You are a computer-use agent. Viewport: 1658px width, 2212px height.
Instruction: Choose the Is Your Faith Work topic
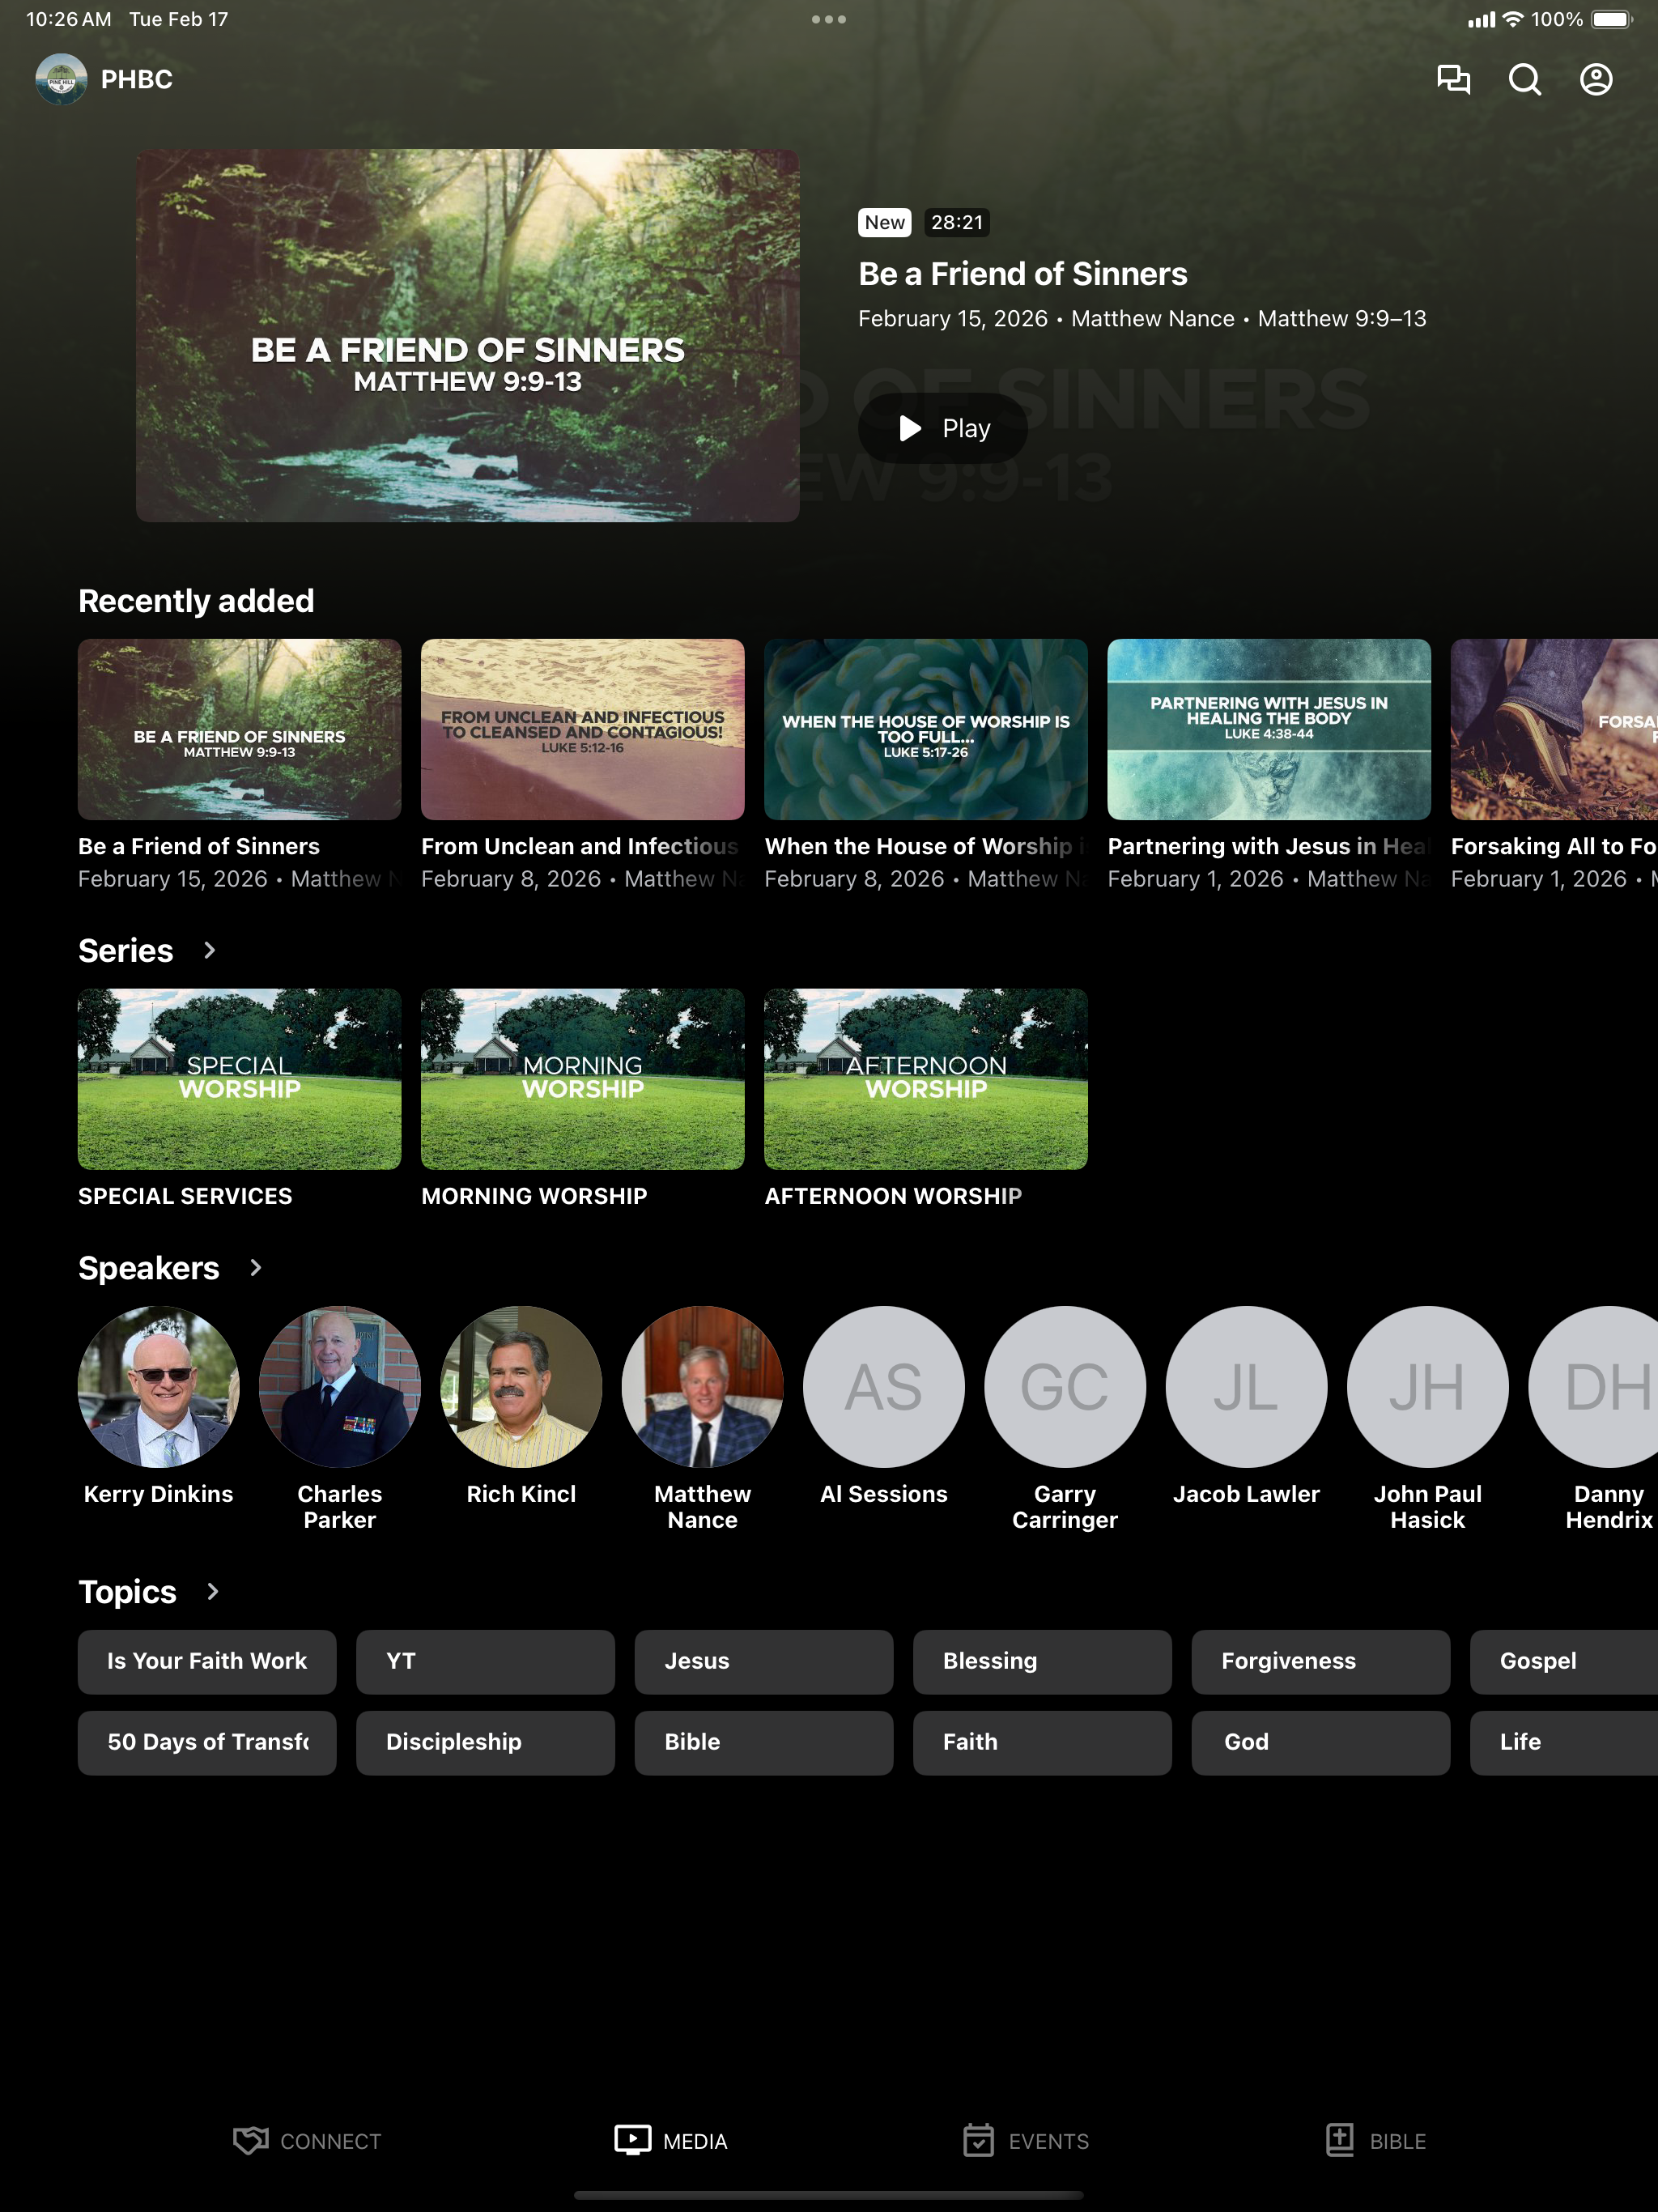click(x=207, y=1661)
